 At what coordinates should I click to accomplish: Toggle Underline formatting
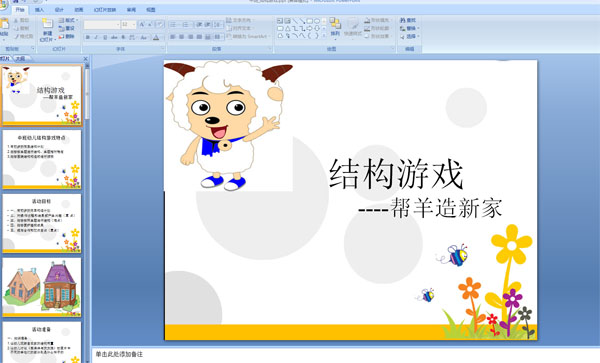click(x=105, y=37)
